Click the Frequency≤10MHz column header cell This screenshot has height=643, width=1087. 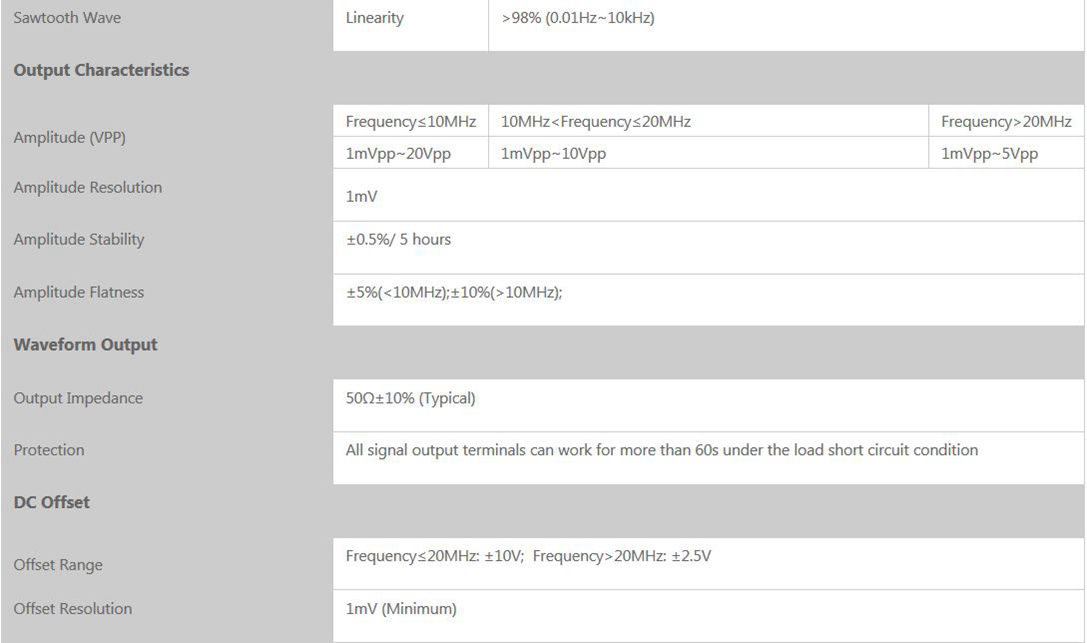pos(410,122)
